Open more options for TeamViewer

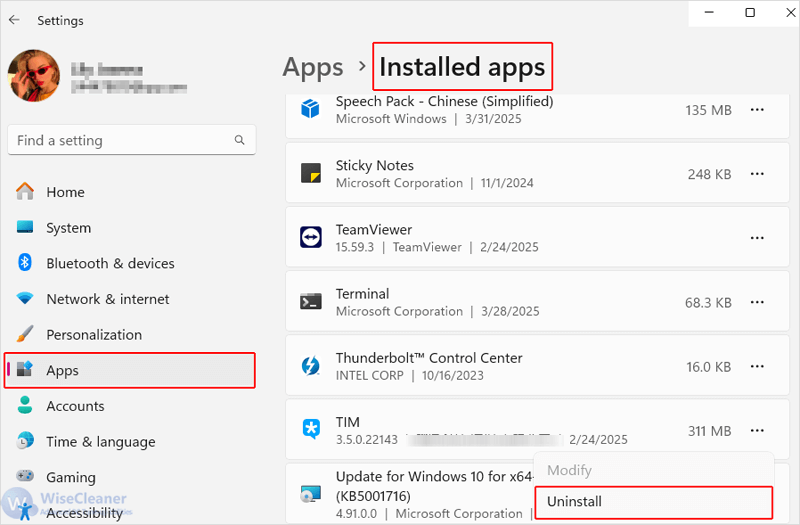[757, 238]
